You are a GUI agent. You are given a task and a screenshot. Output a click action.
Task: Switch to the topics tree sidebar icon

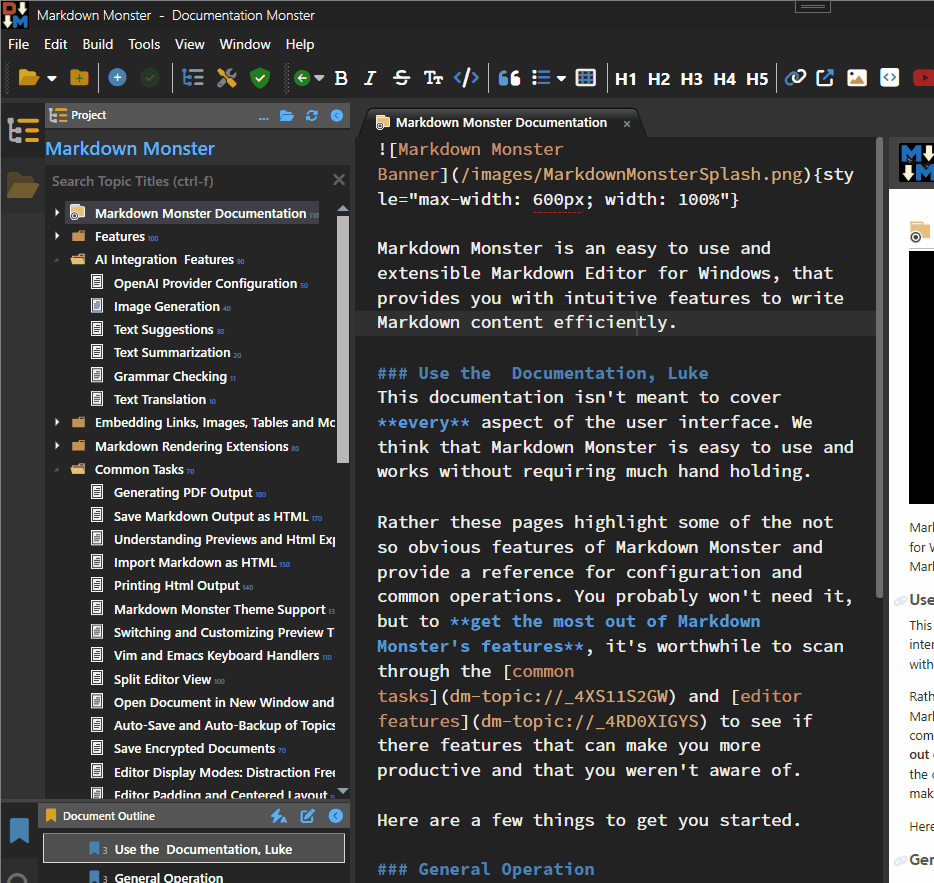23,130
